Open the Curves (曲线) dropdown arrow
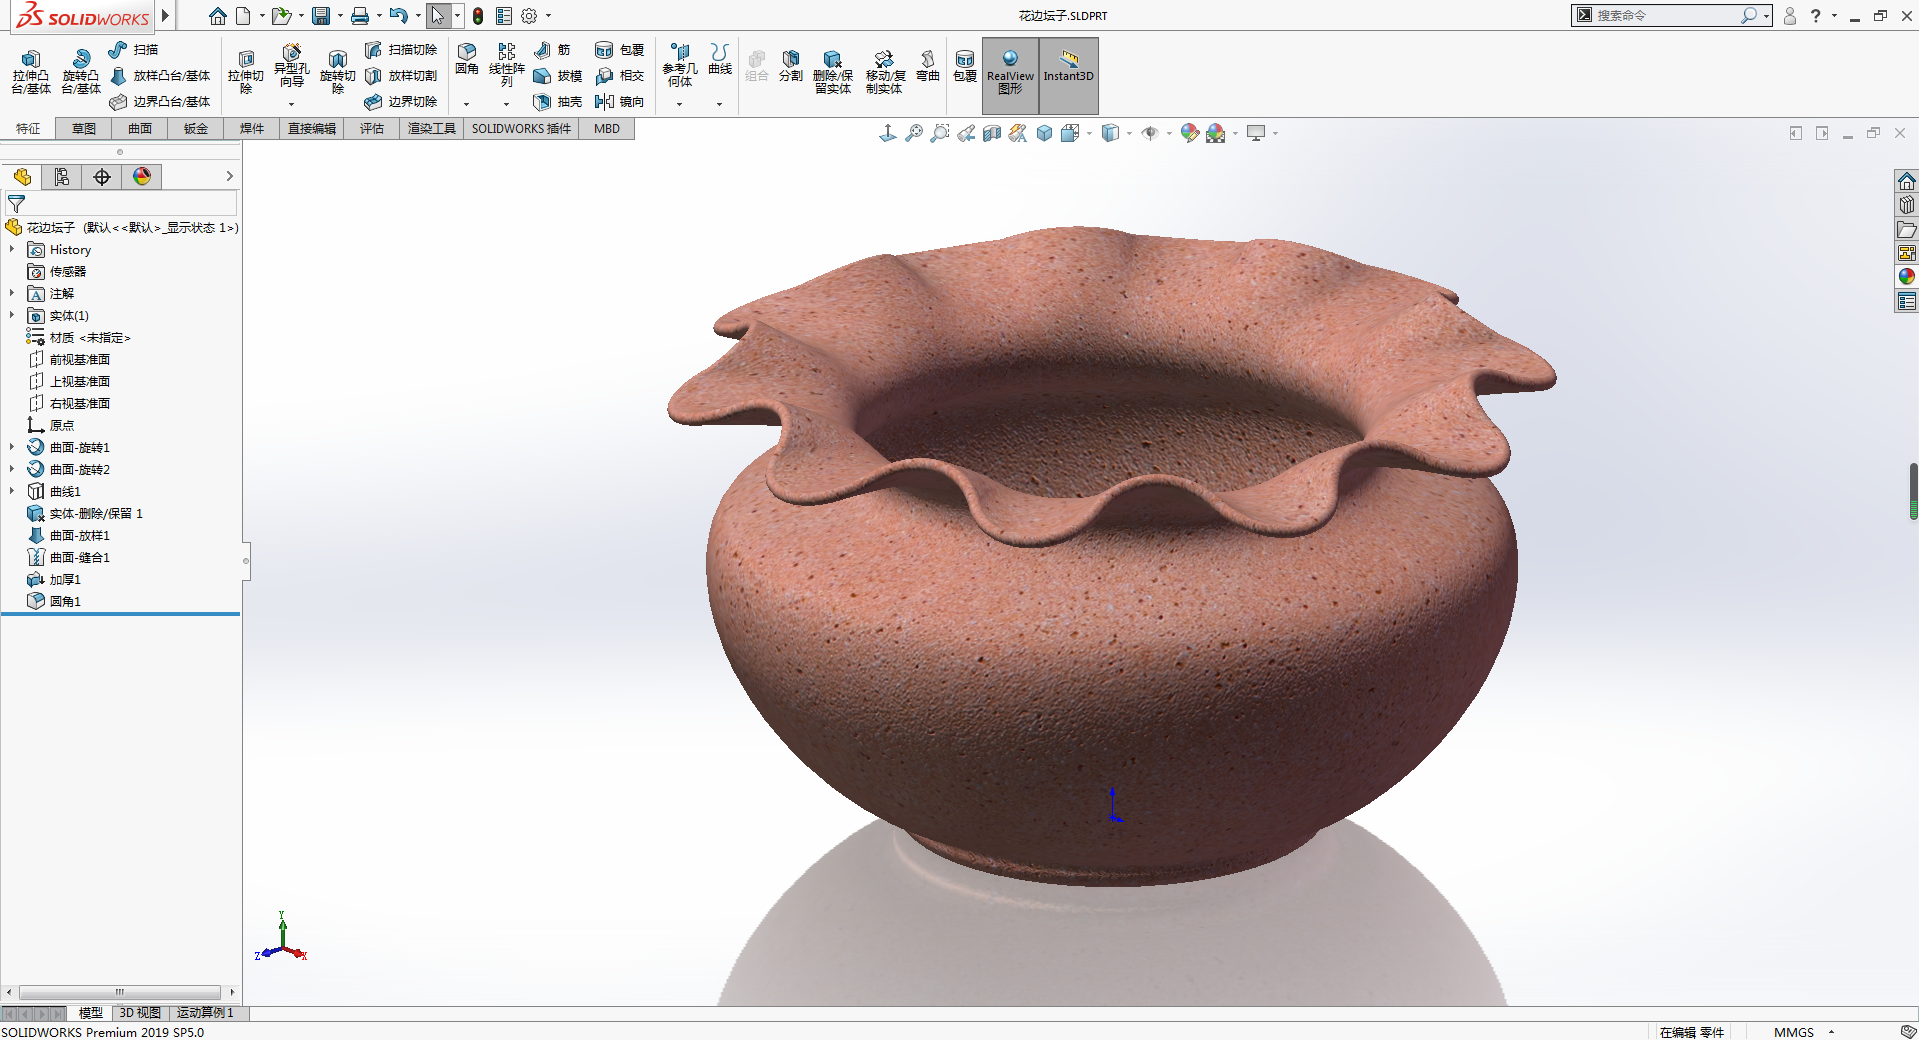This screenshot has height=1040, width=1919. pyautogui.click(x=720, y=104)
